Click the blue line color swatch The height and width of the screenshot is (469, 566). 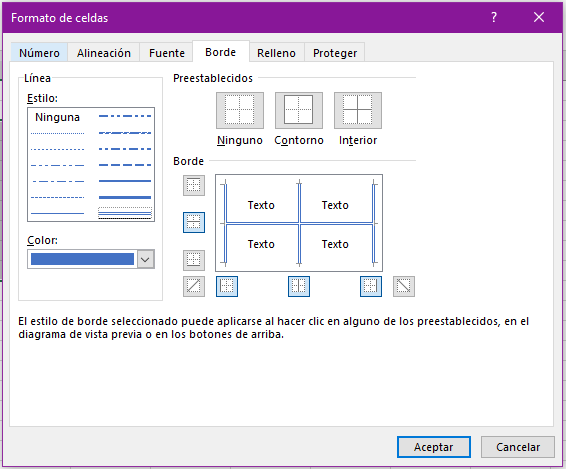coord(82,259)
